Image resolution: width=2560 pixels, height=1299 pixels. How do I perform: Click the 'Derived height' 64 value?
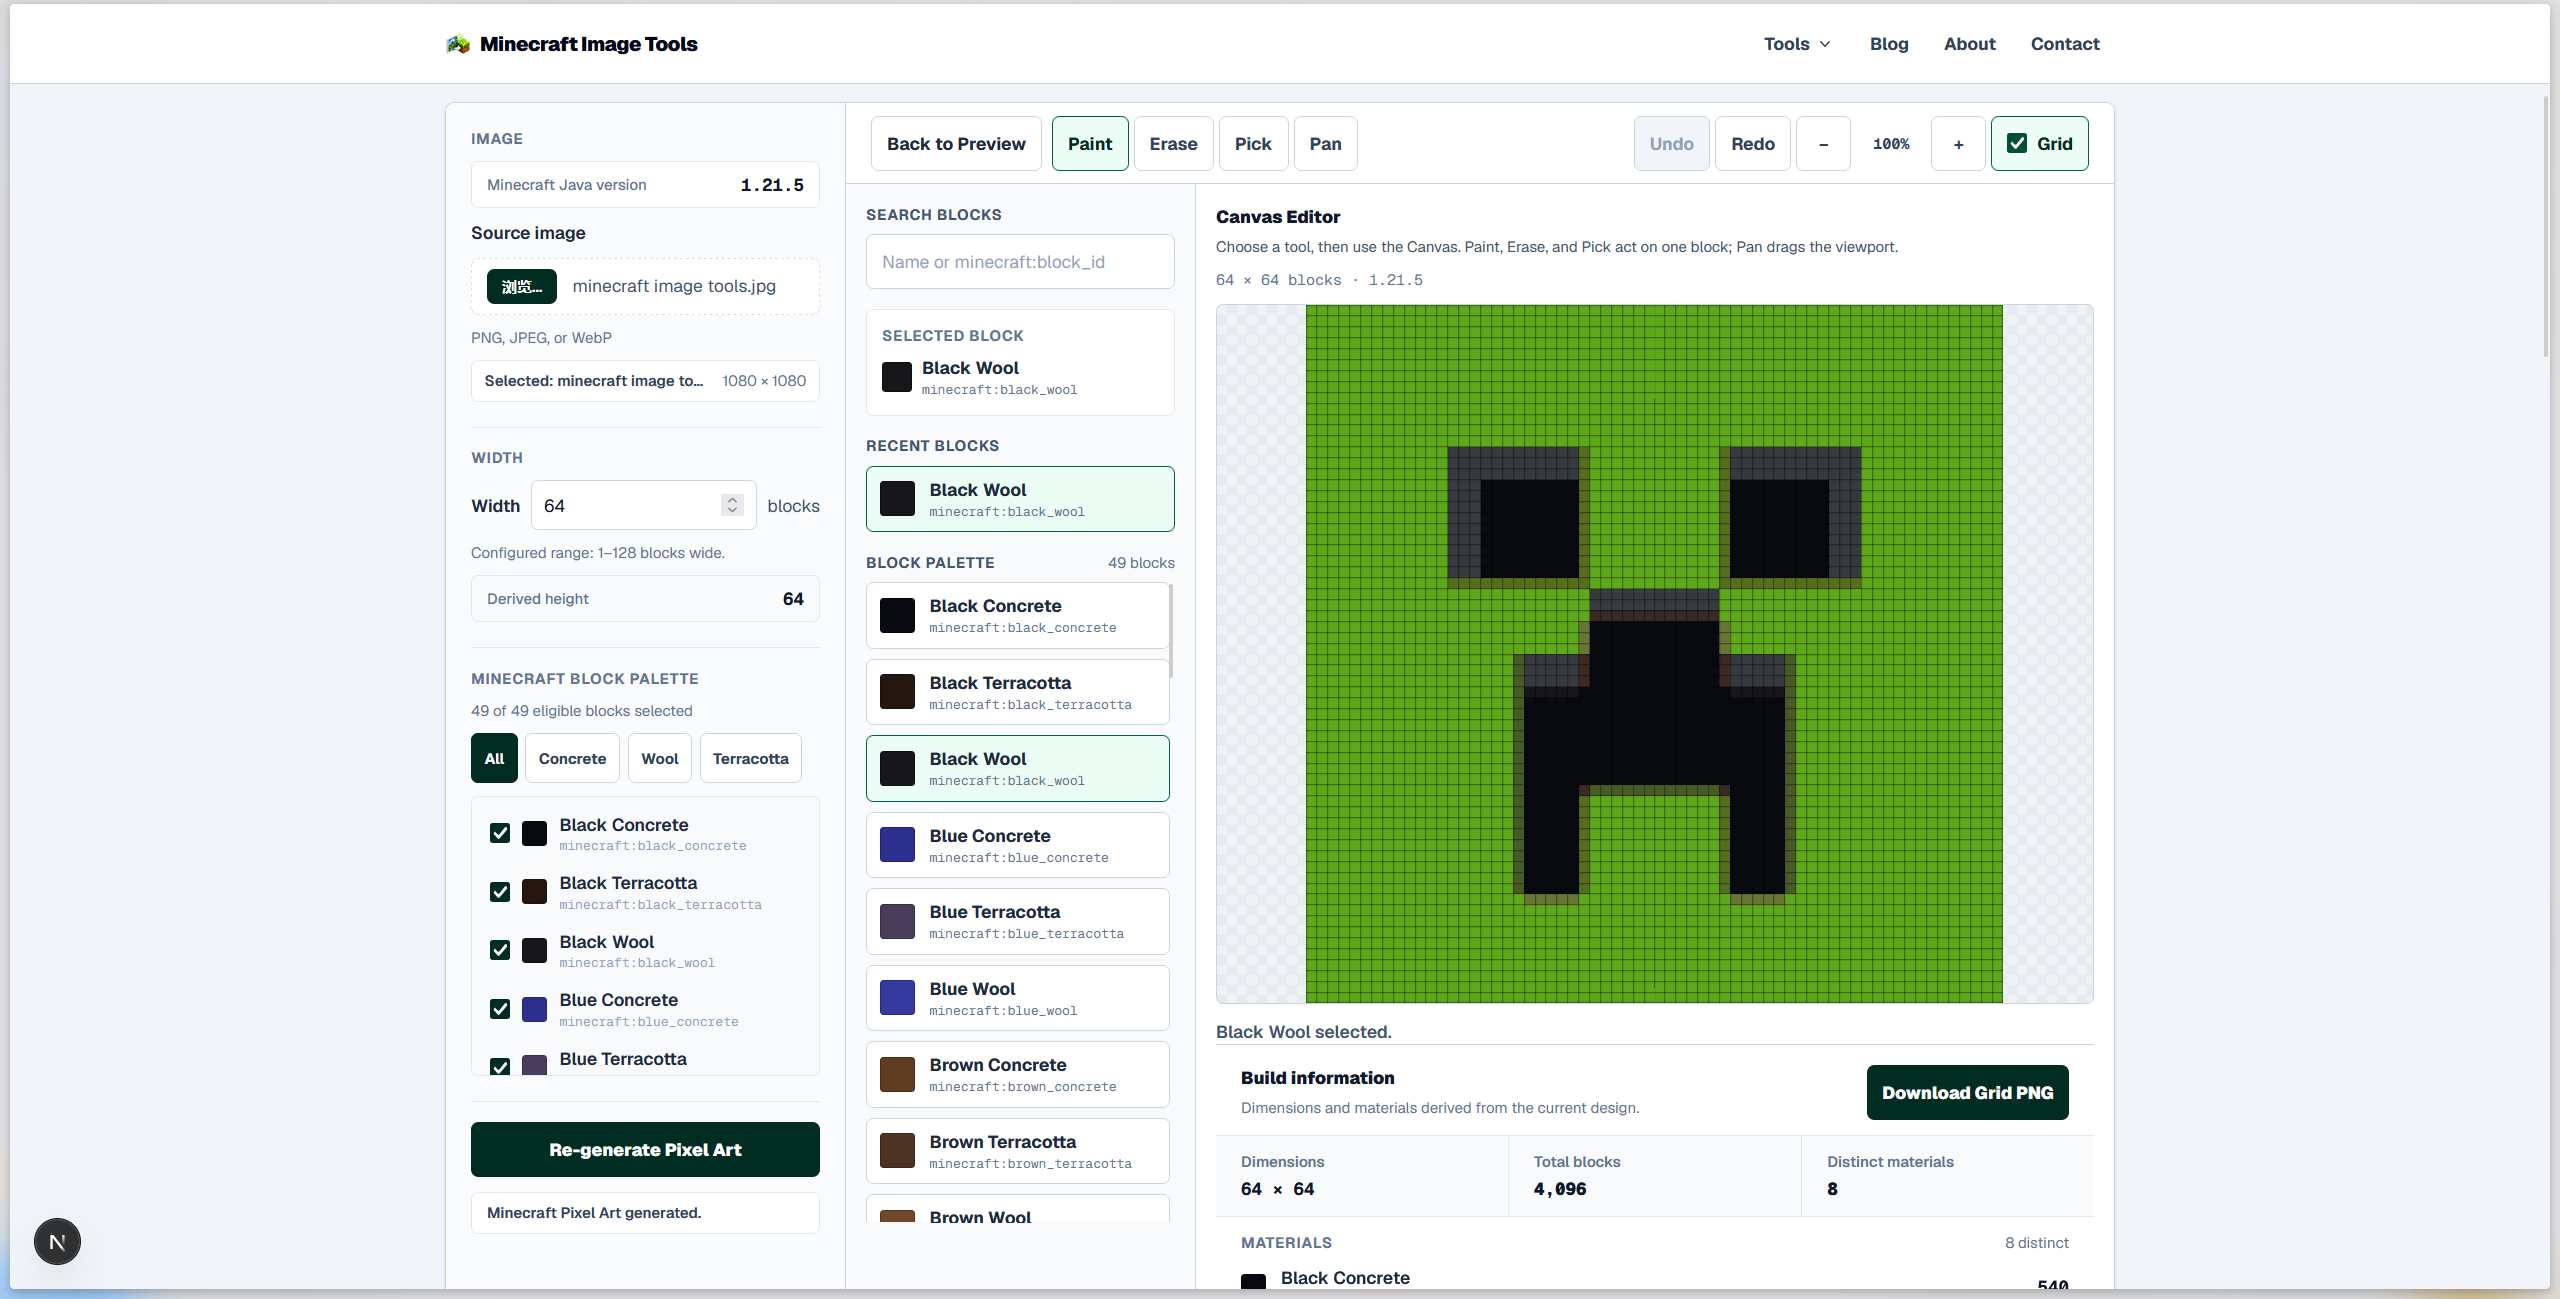click(x=793, y=598)
